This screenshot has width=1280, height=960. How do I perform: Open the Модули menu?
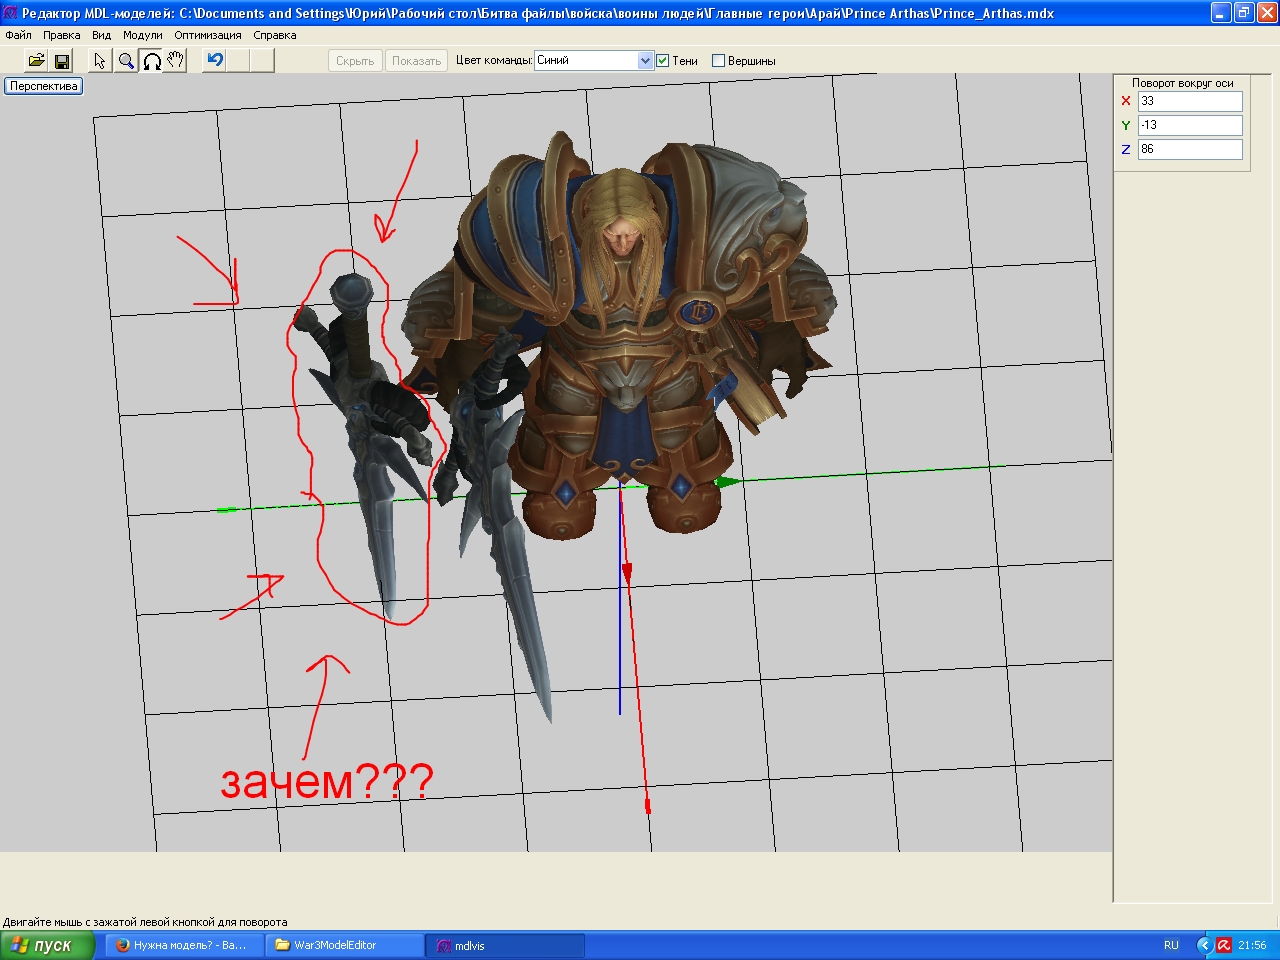coord(142,35)
